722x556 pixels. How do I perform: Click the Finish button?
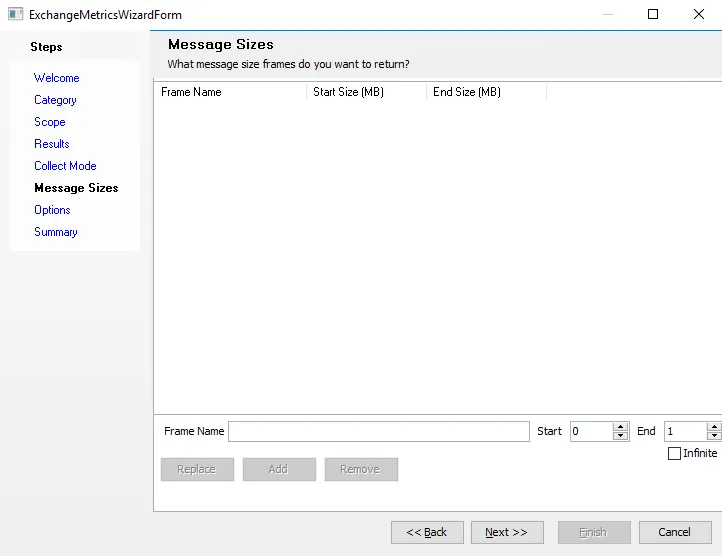click(x=594, y=533)
